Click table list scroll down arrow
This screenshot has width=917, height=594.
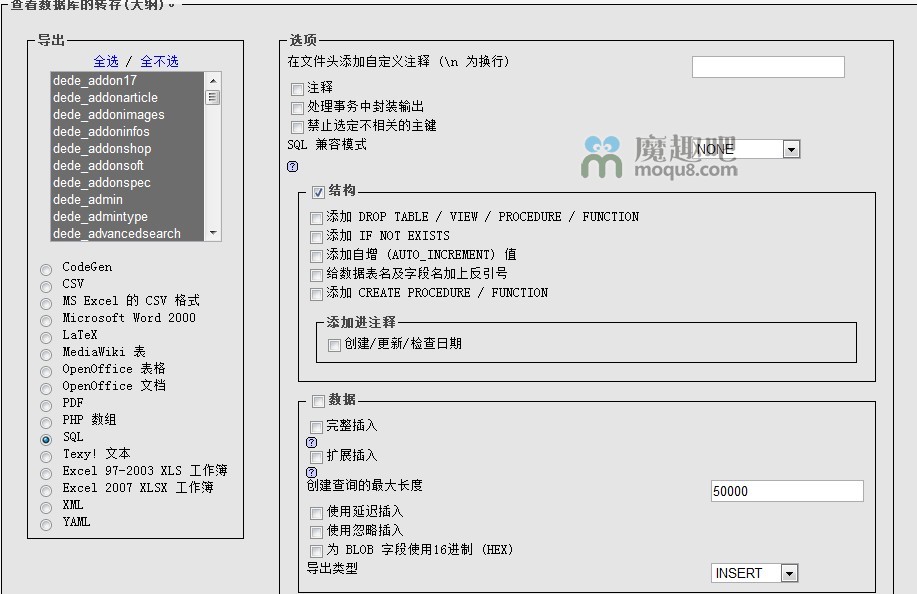pyautogui.click(x=213, y=233)
